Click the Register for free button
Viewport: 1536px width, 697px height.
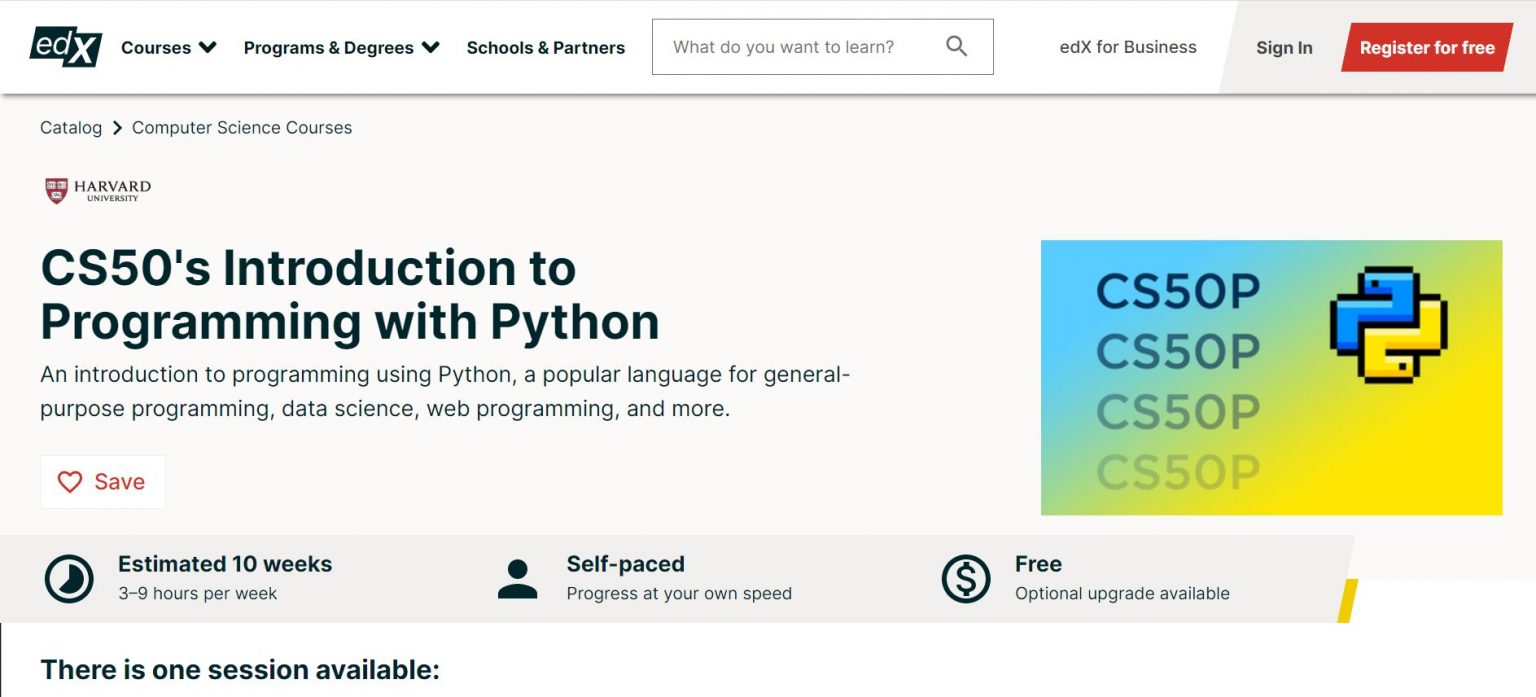click(x=1426, y=46)
